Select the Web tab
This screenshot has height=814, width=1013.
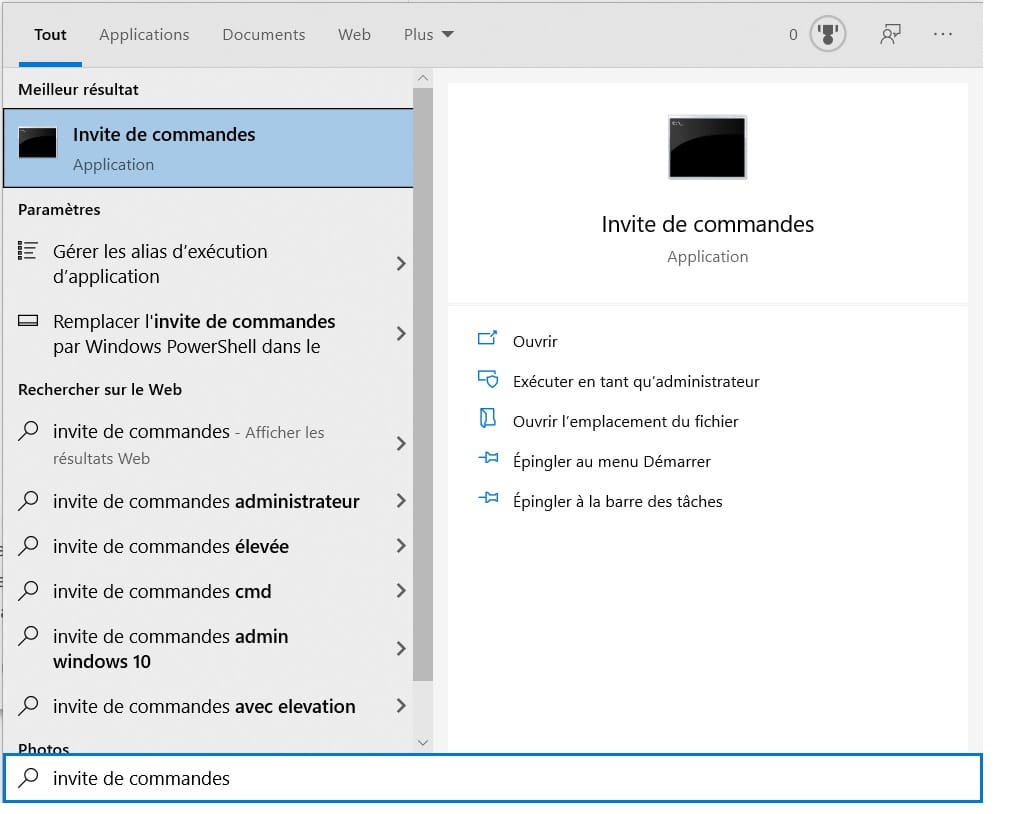(x=354, y=35)
